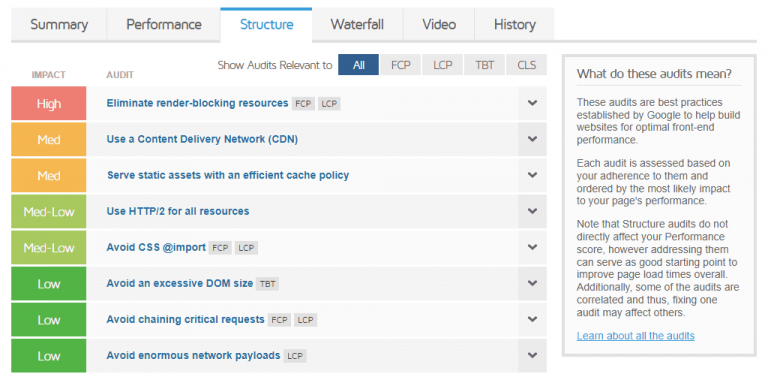Open Avoid CSS @import audit title

point(156,247)
